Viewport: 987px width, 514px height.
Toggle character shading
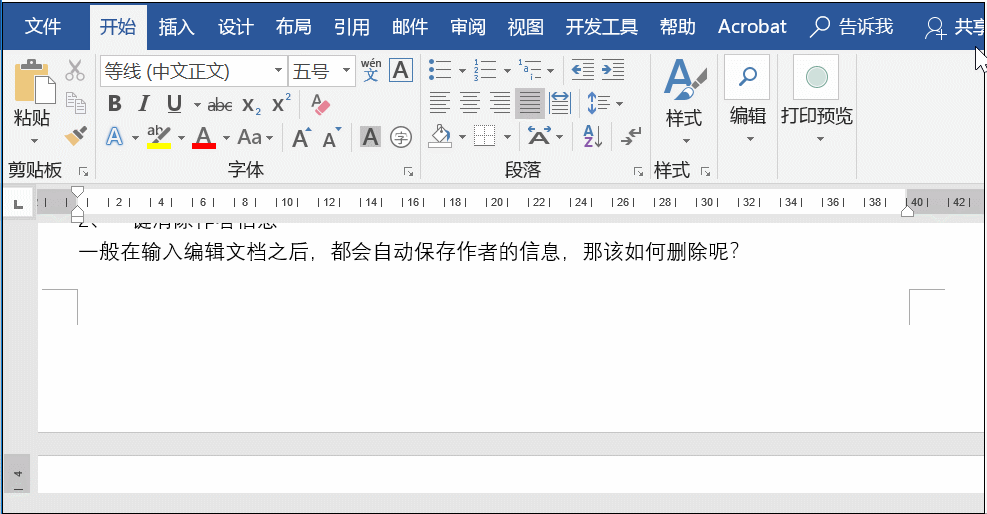tap(370, 137)
